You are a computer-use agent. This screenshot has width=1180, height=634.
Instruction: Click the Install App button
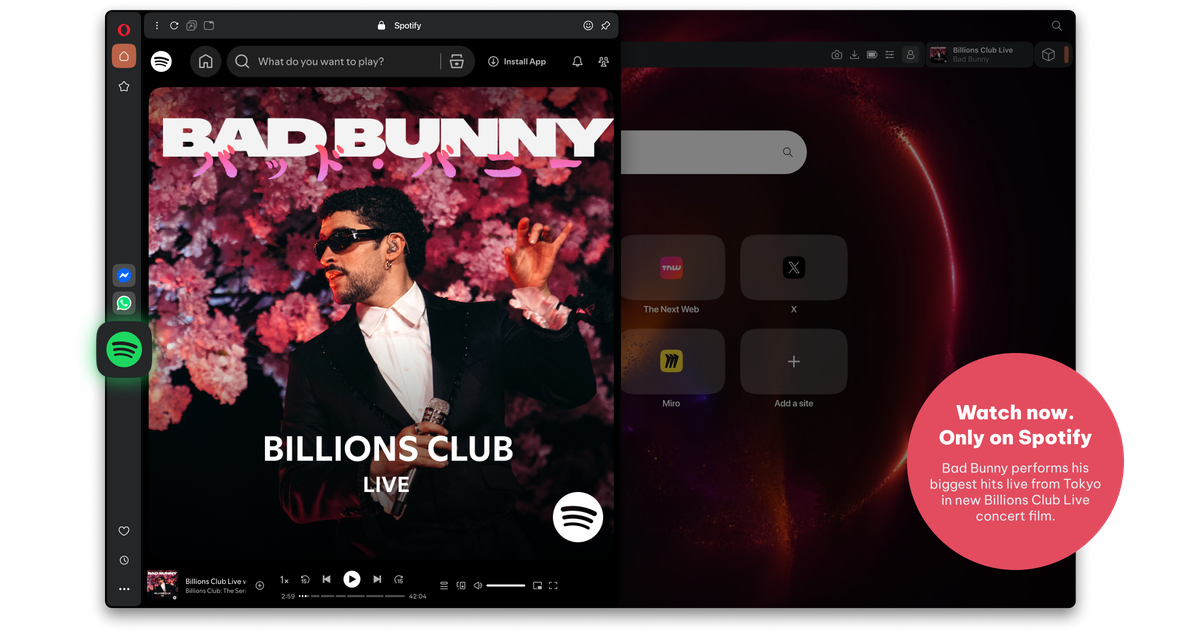point(517,62)
